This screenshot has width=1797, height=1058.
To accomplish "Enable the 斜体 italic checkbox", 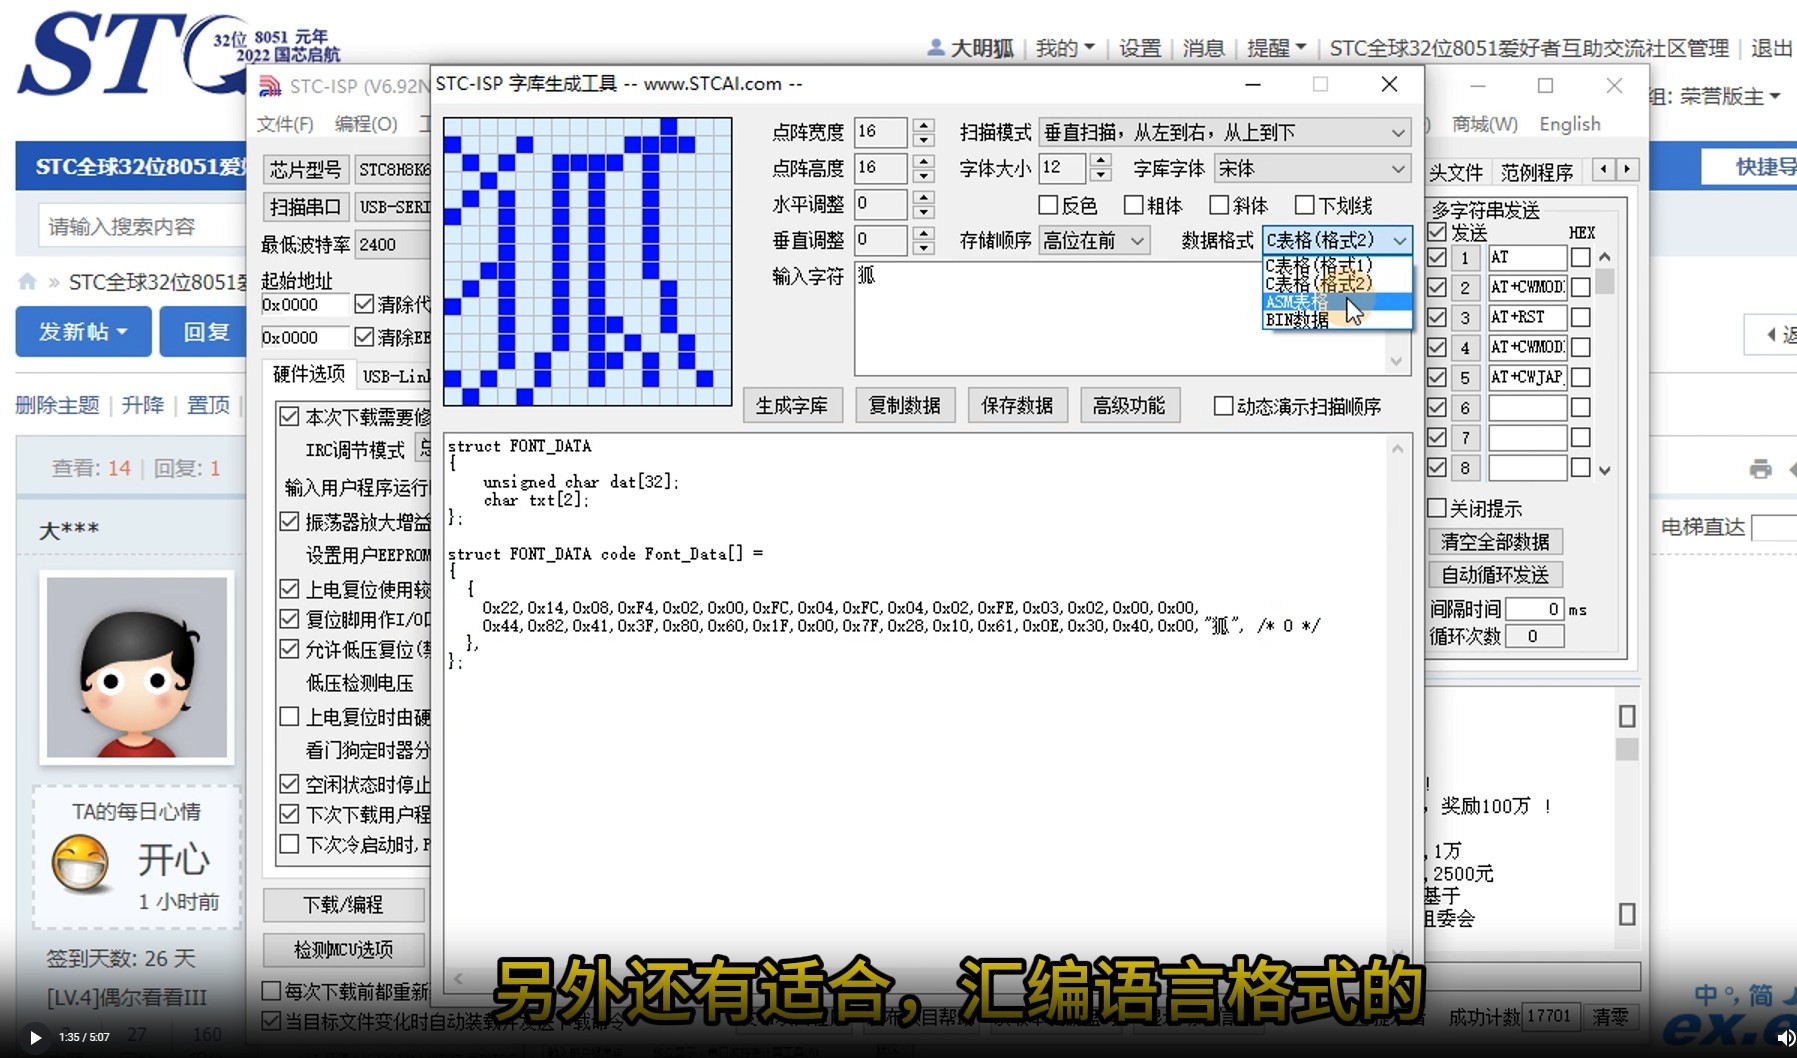I will pyautogui.click(x=1218, y=205).
